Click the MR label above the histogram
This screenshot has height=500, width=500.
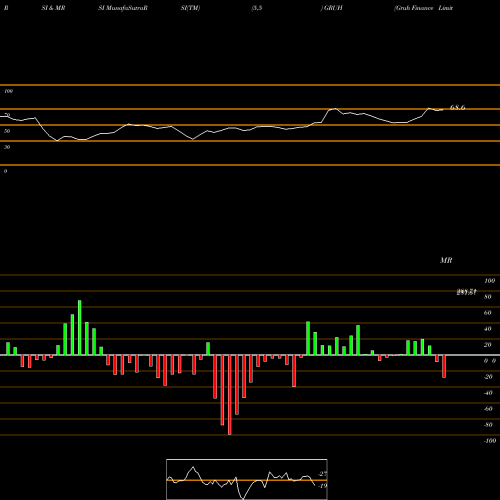point(446,260)
